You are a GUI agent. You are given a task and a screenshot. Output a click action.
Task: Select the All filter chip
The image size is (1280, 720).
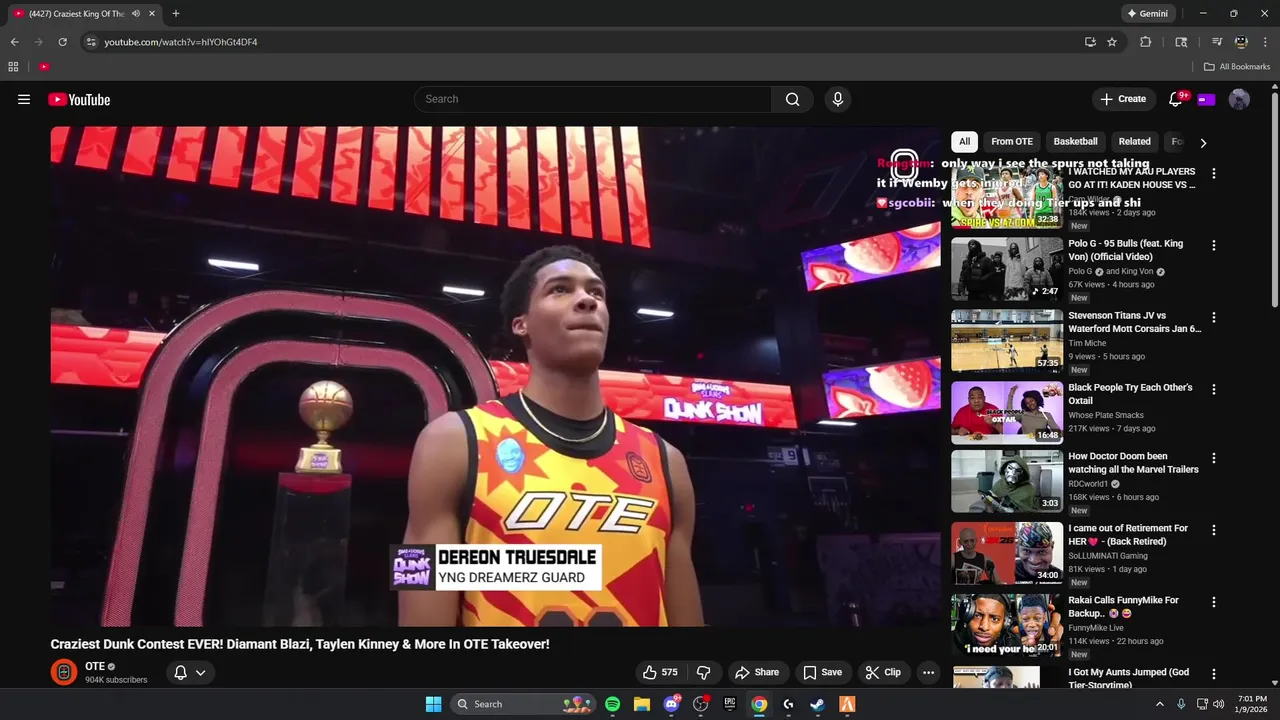964,142
